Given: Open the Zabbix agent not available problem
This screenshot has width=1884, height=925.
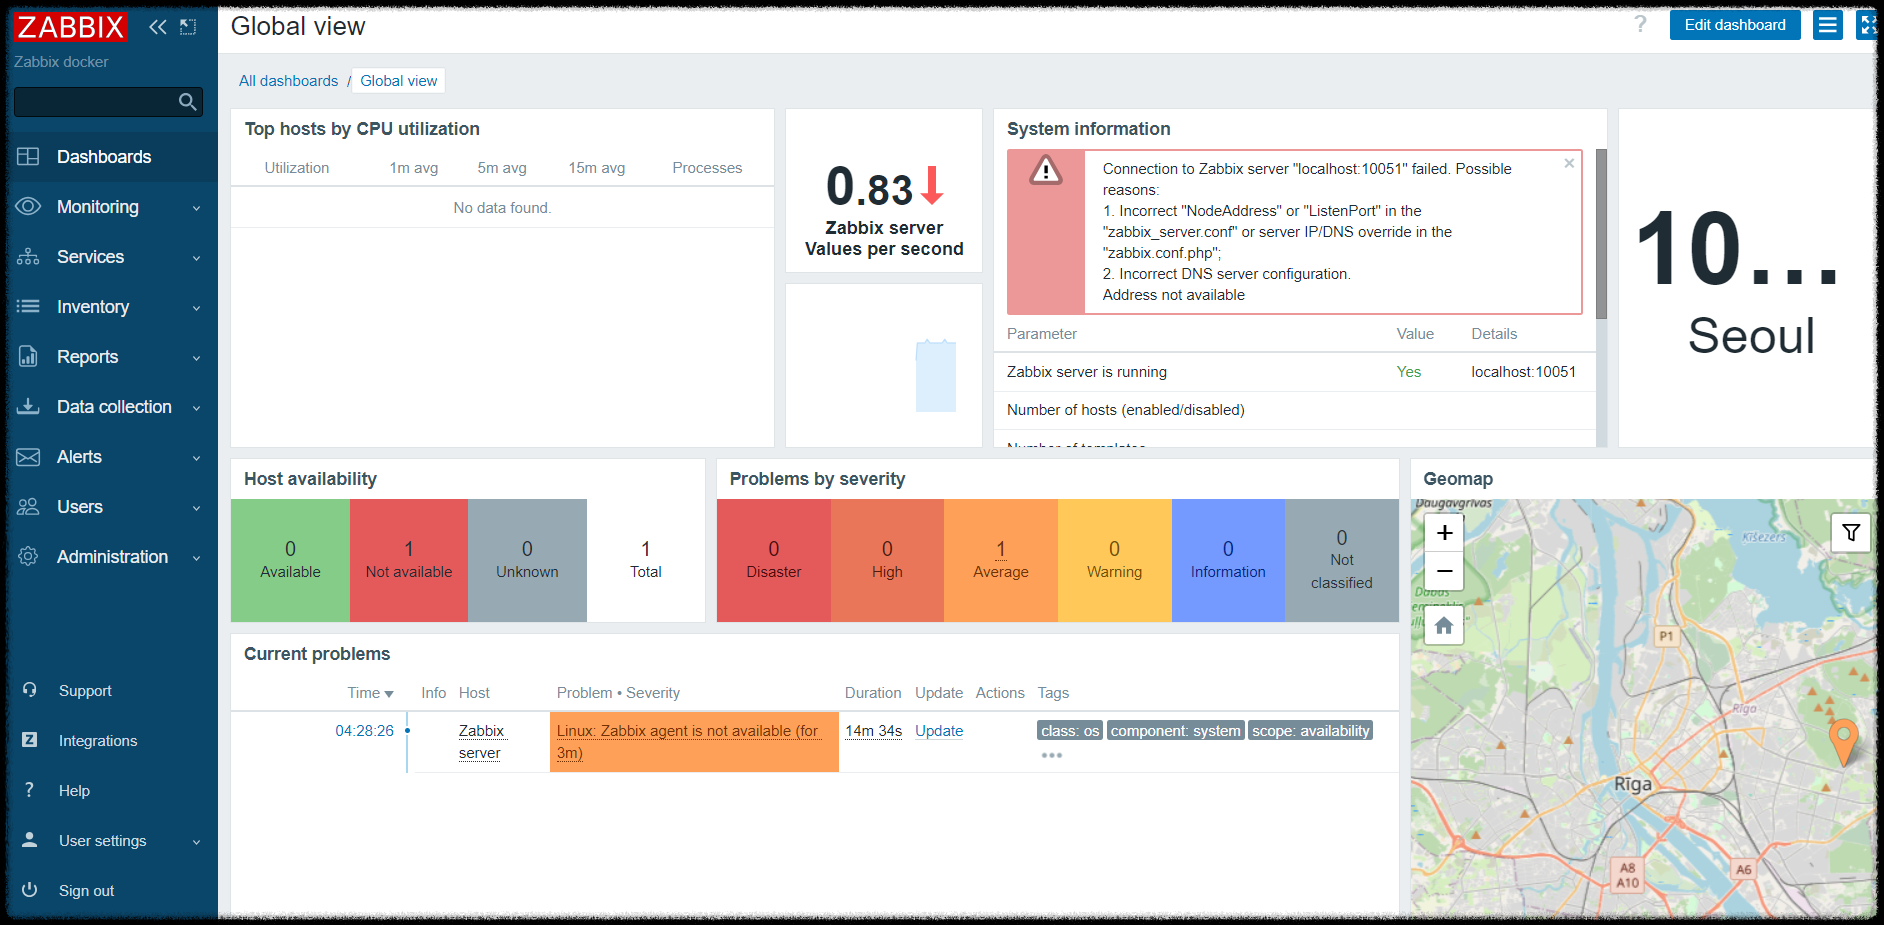Looking at the screenshot, I should 688,742.
